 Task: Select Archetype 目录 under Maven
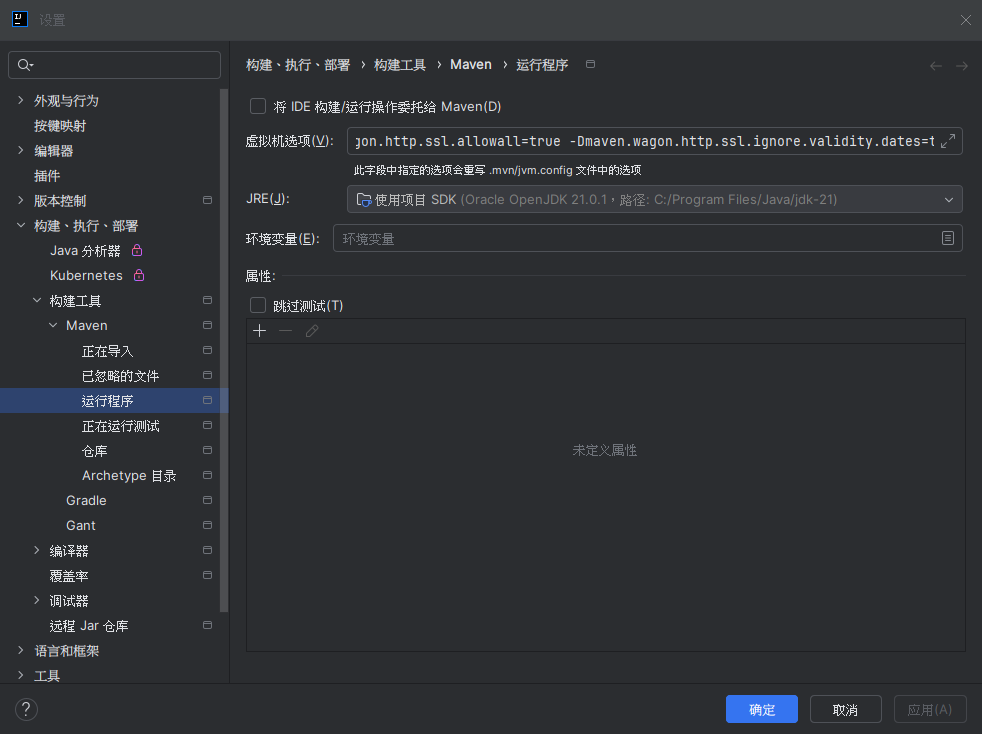click(129, 475)
